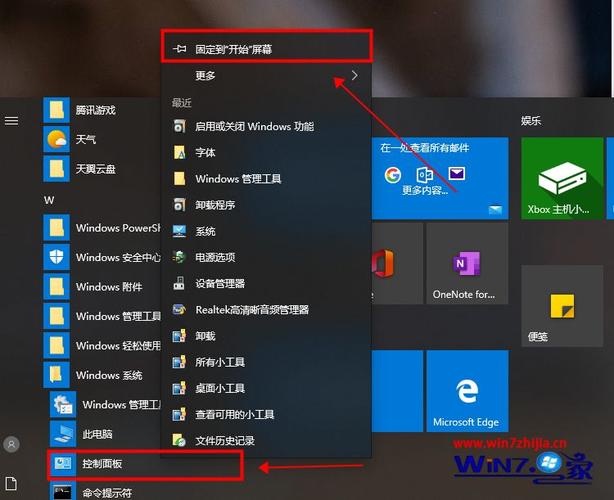This screenshot has width=614, height=500.
Task: Collapse the Windows 系统 folder
Action: pyautogui.click(x=102, y=375)
